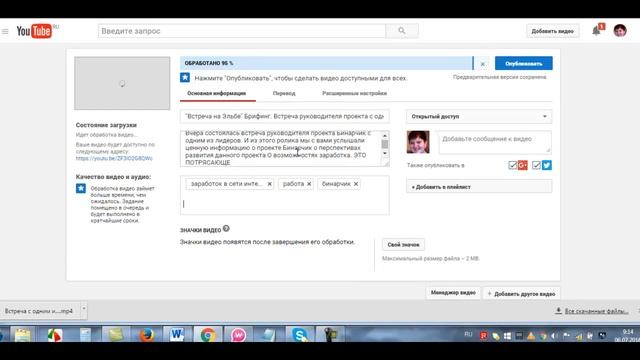Click the Twitter share icon
Screen dimensions: 640x360
(x=547, y=165)
